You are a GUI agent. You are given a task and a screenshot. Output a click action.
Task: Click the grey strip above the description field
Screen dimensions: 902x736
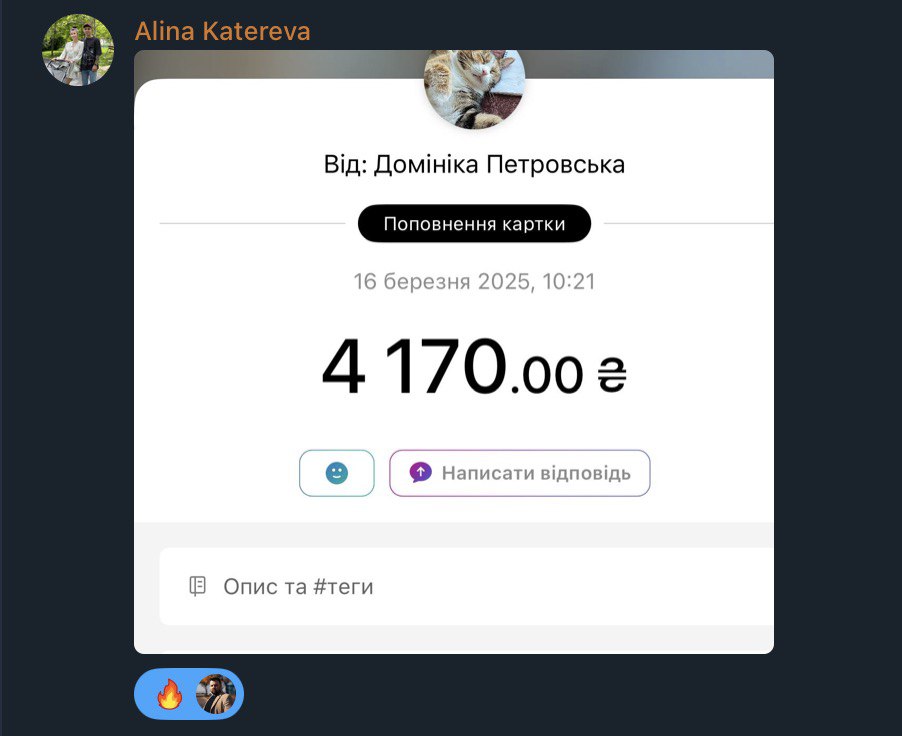click(454, 535)
